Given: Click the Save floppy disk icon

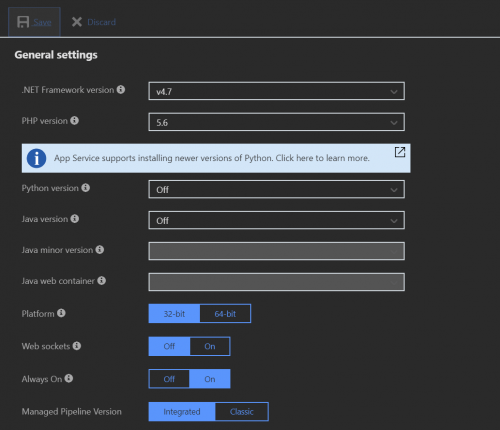Looking at the screenshot, I should click(x=23, y=22).
